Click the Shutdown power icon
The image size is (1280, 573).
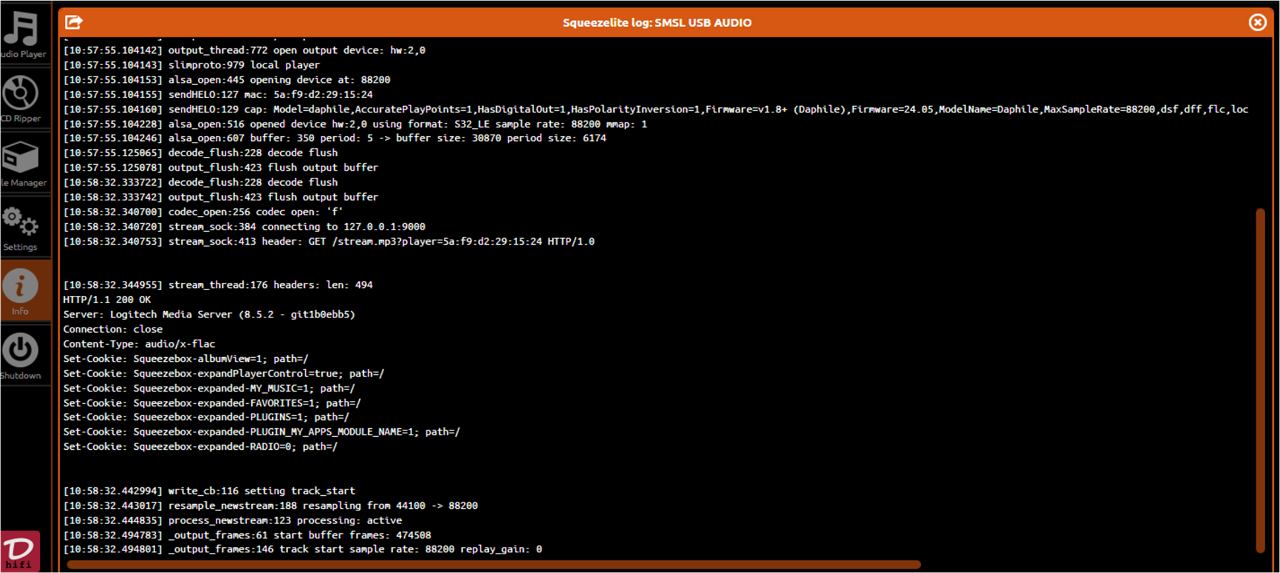(19, 351)
